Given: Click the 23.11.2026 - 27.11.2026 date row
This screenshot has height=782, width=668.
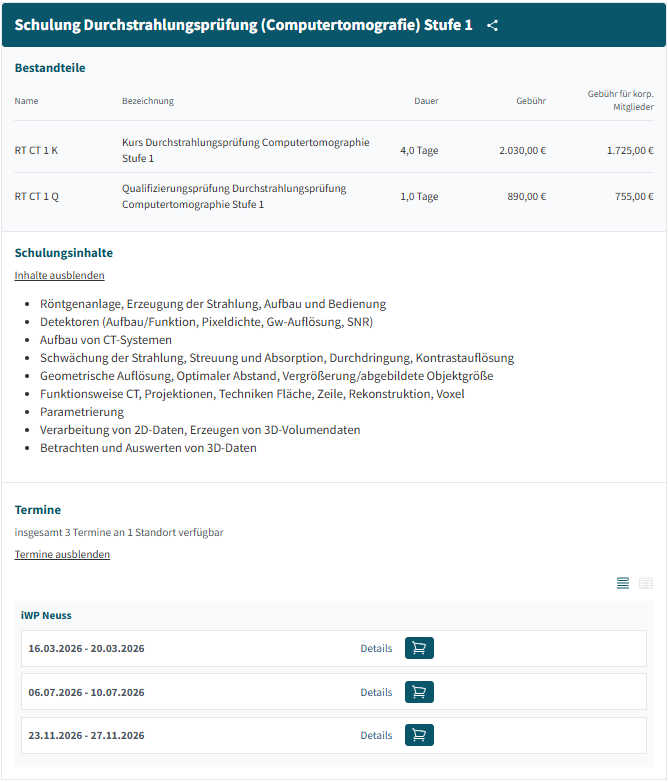Looking at the screenshot, I should [334, 736].
